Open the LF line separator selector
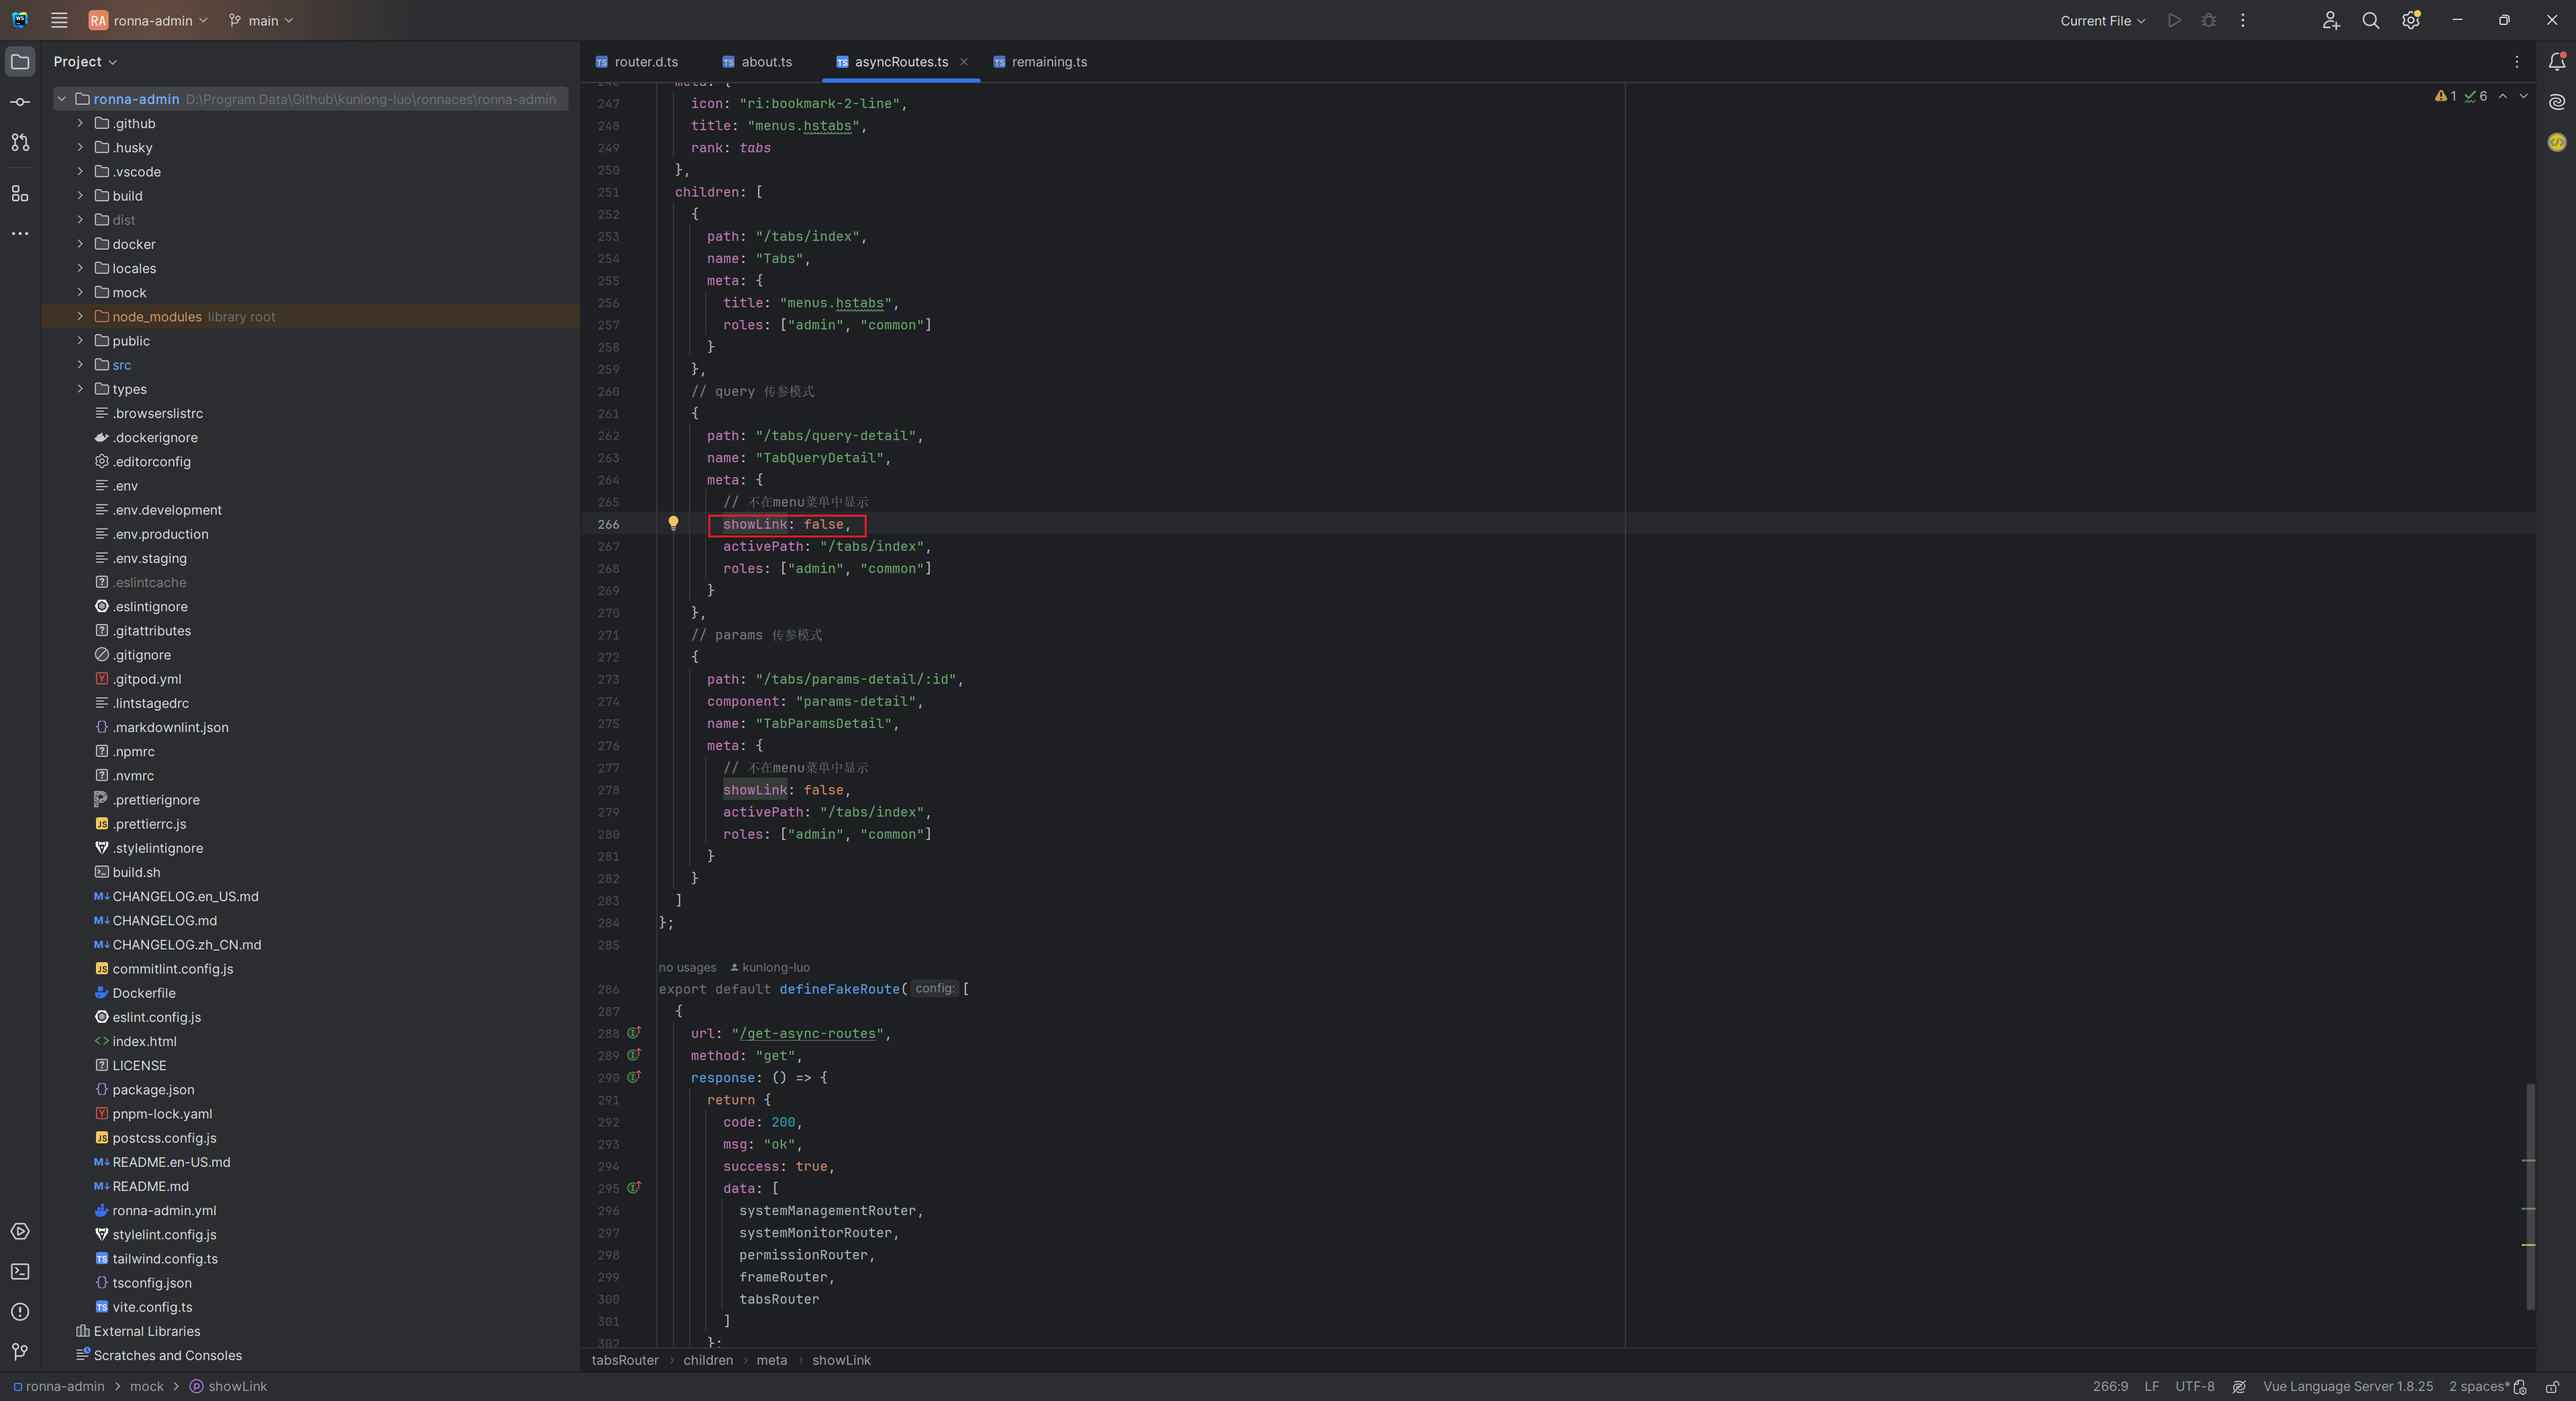The height and width of the screenshot is (1401, 2576). point(2152,1387)
